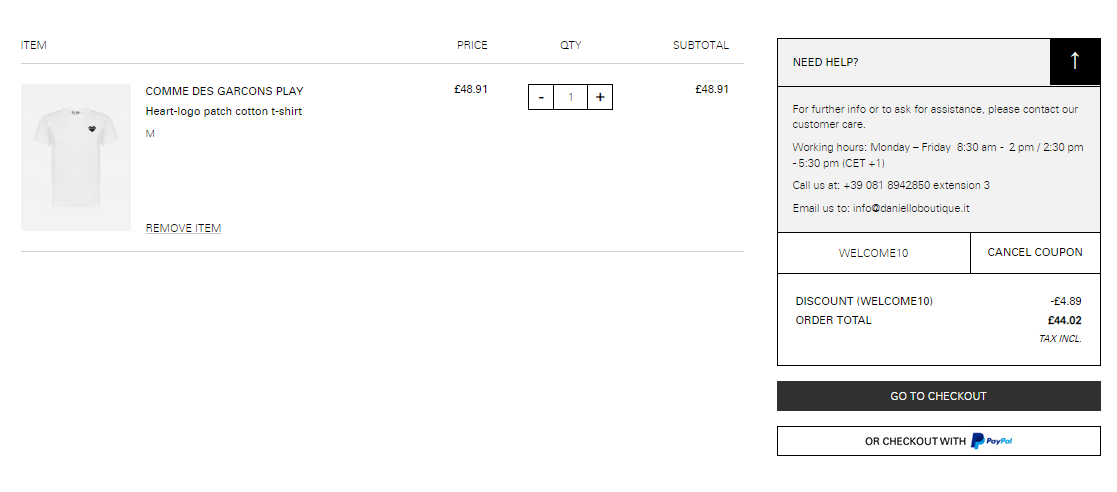Collapse the Need Help? panel header

pos(913,62)
